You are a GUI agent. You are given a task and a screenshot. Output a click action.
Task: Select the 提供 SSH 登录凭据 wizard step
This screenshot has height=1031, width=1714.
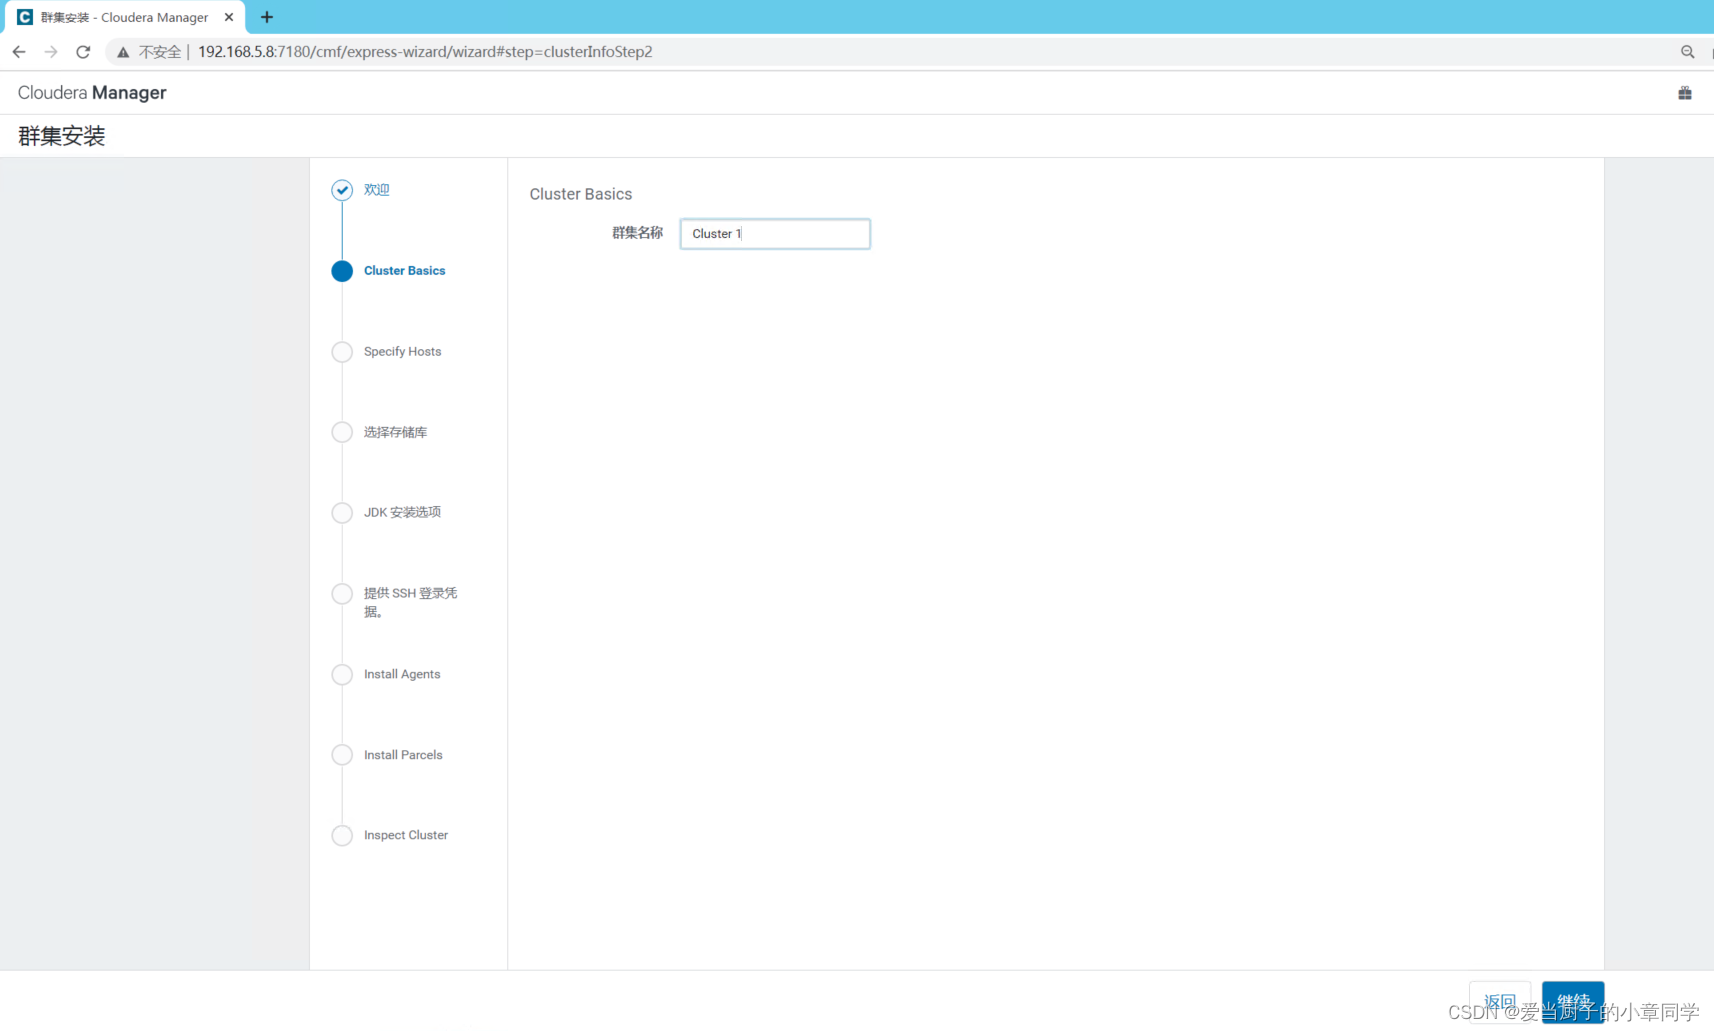(411, 602)
